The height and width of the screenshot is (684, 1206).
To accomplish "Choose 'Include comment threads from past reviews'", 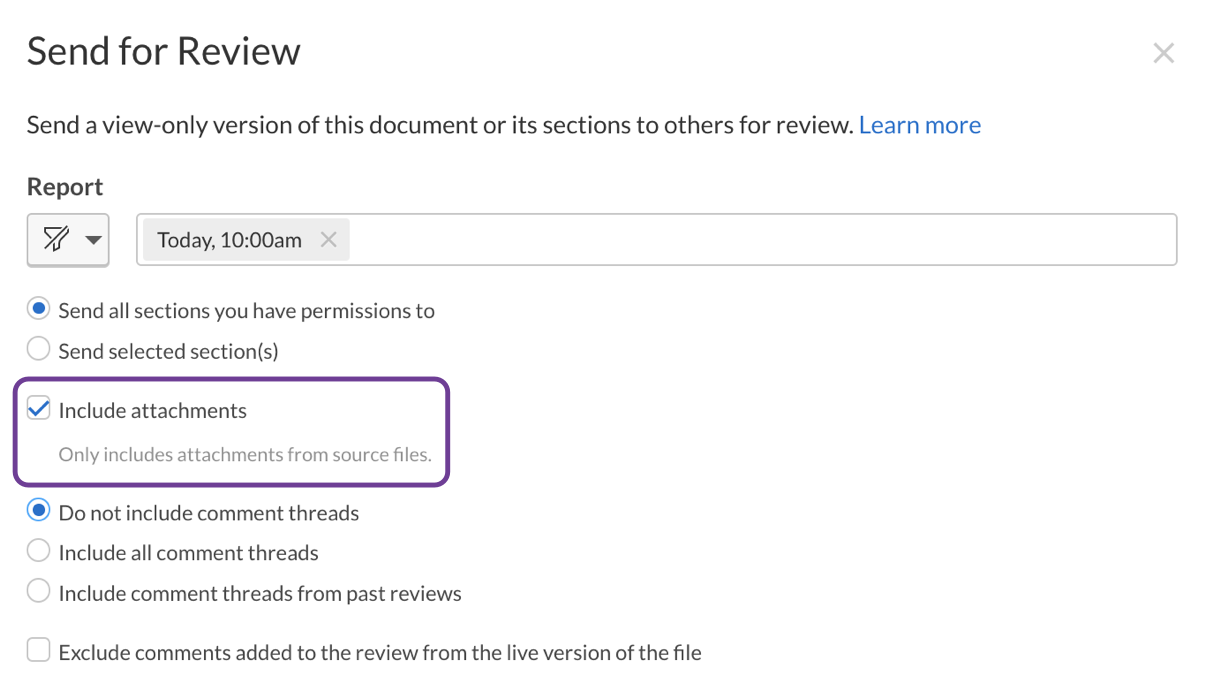I will pyautogui.click(x=38, y=590).
